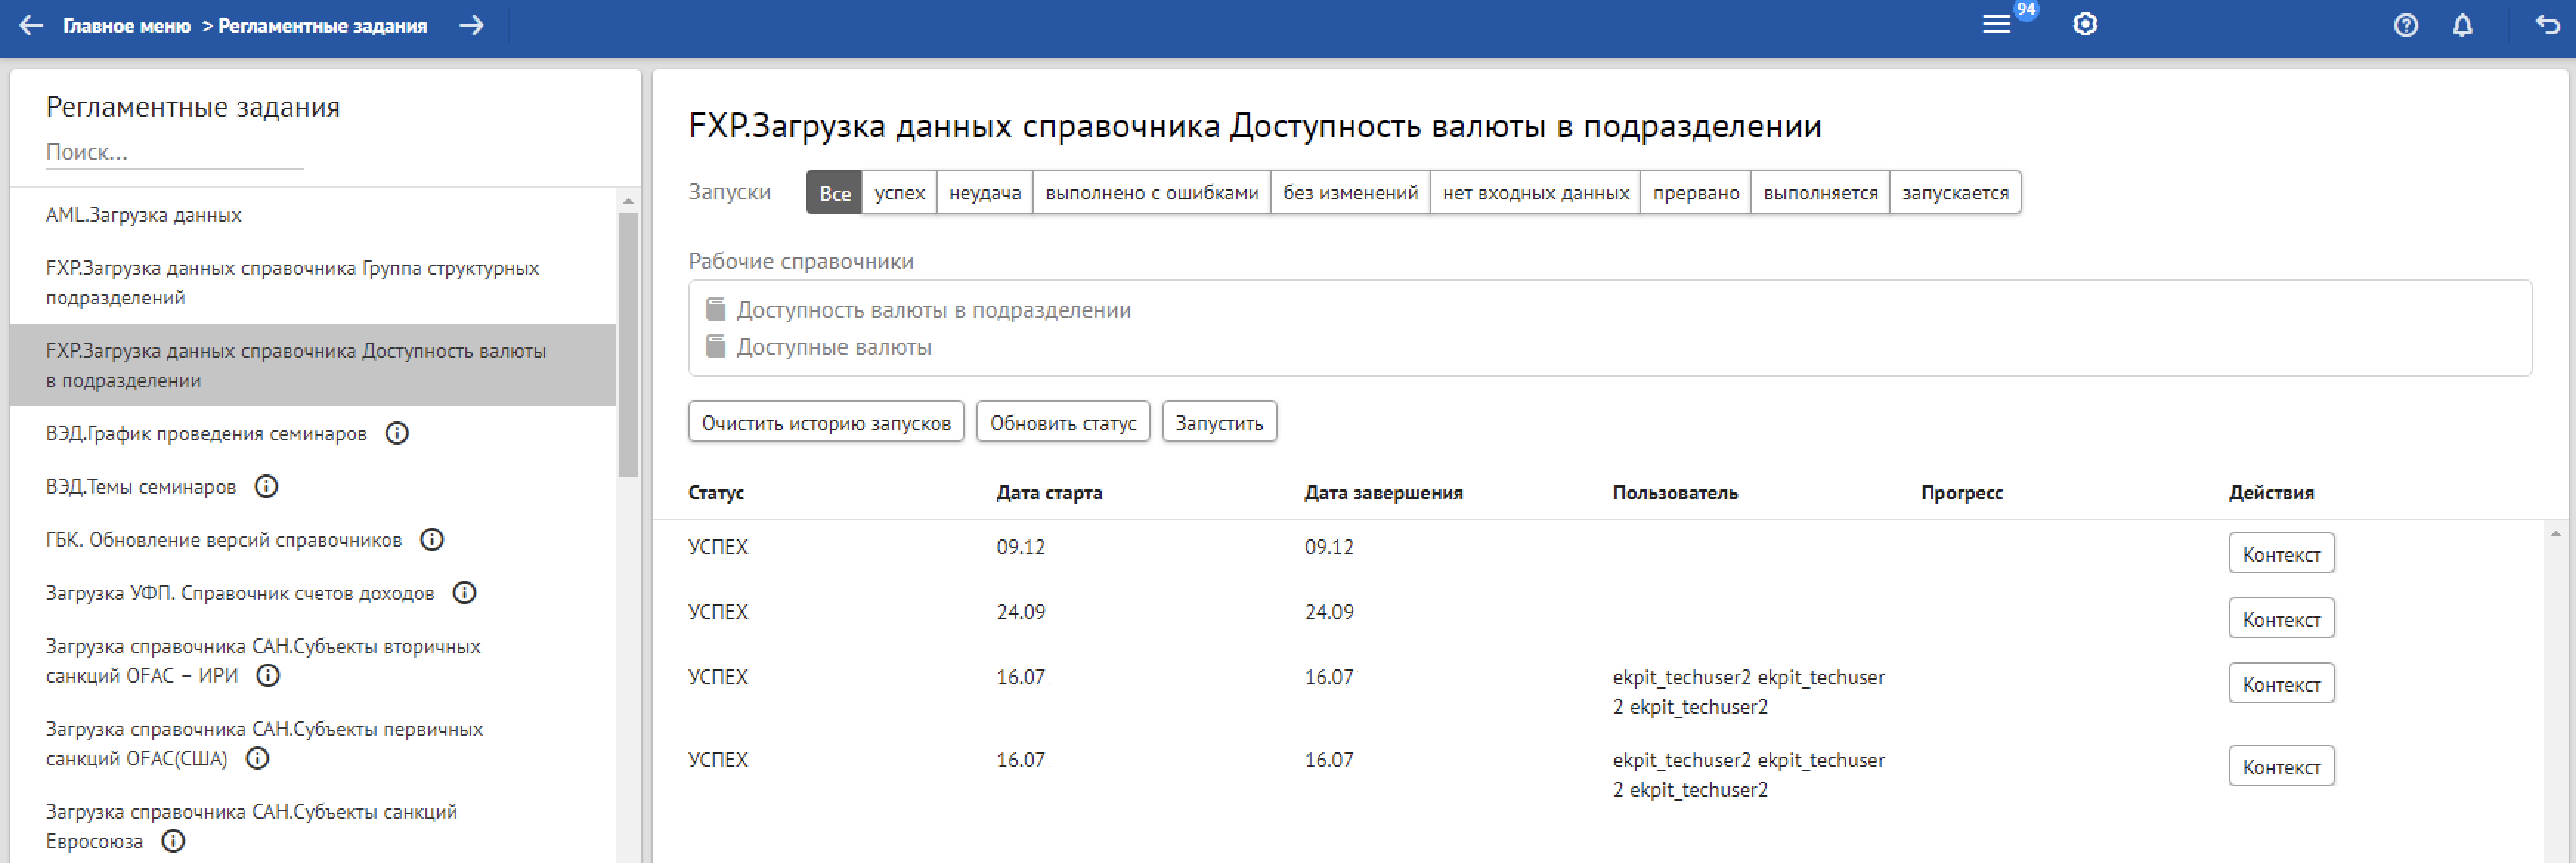This screenshot has width=2576, height=863.
Task: Select 'выполнено с ошибками' filter
Action: (x=1151, y=193)
